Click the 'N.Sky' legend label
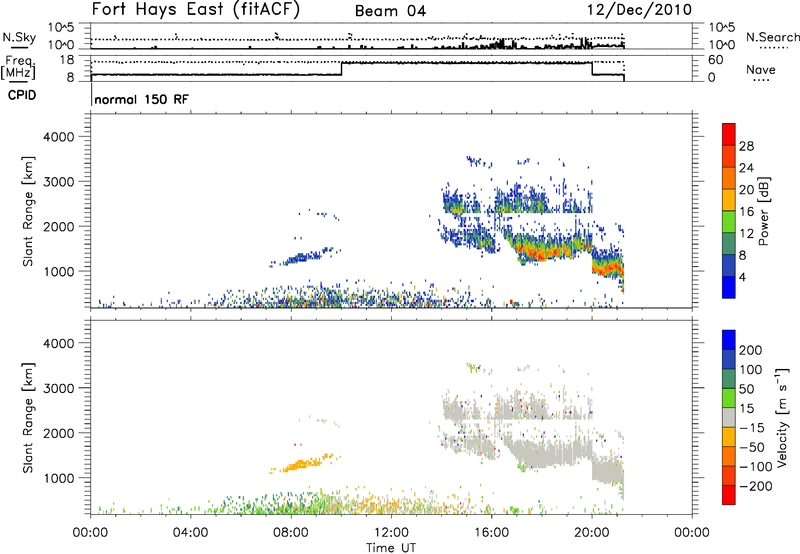The image size is (800, 554). point(19,37)
